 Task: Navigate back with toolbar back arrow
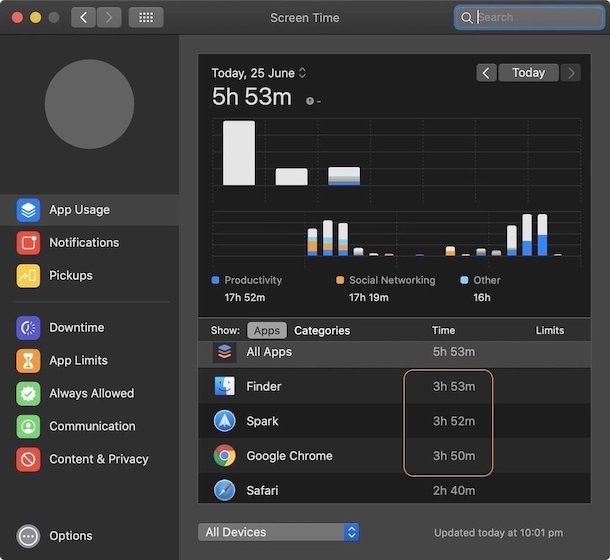point(83,18)
